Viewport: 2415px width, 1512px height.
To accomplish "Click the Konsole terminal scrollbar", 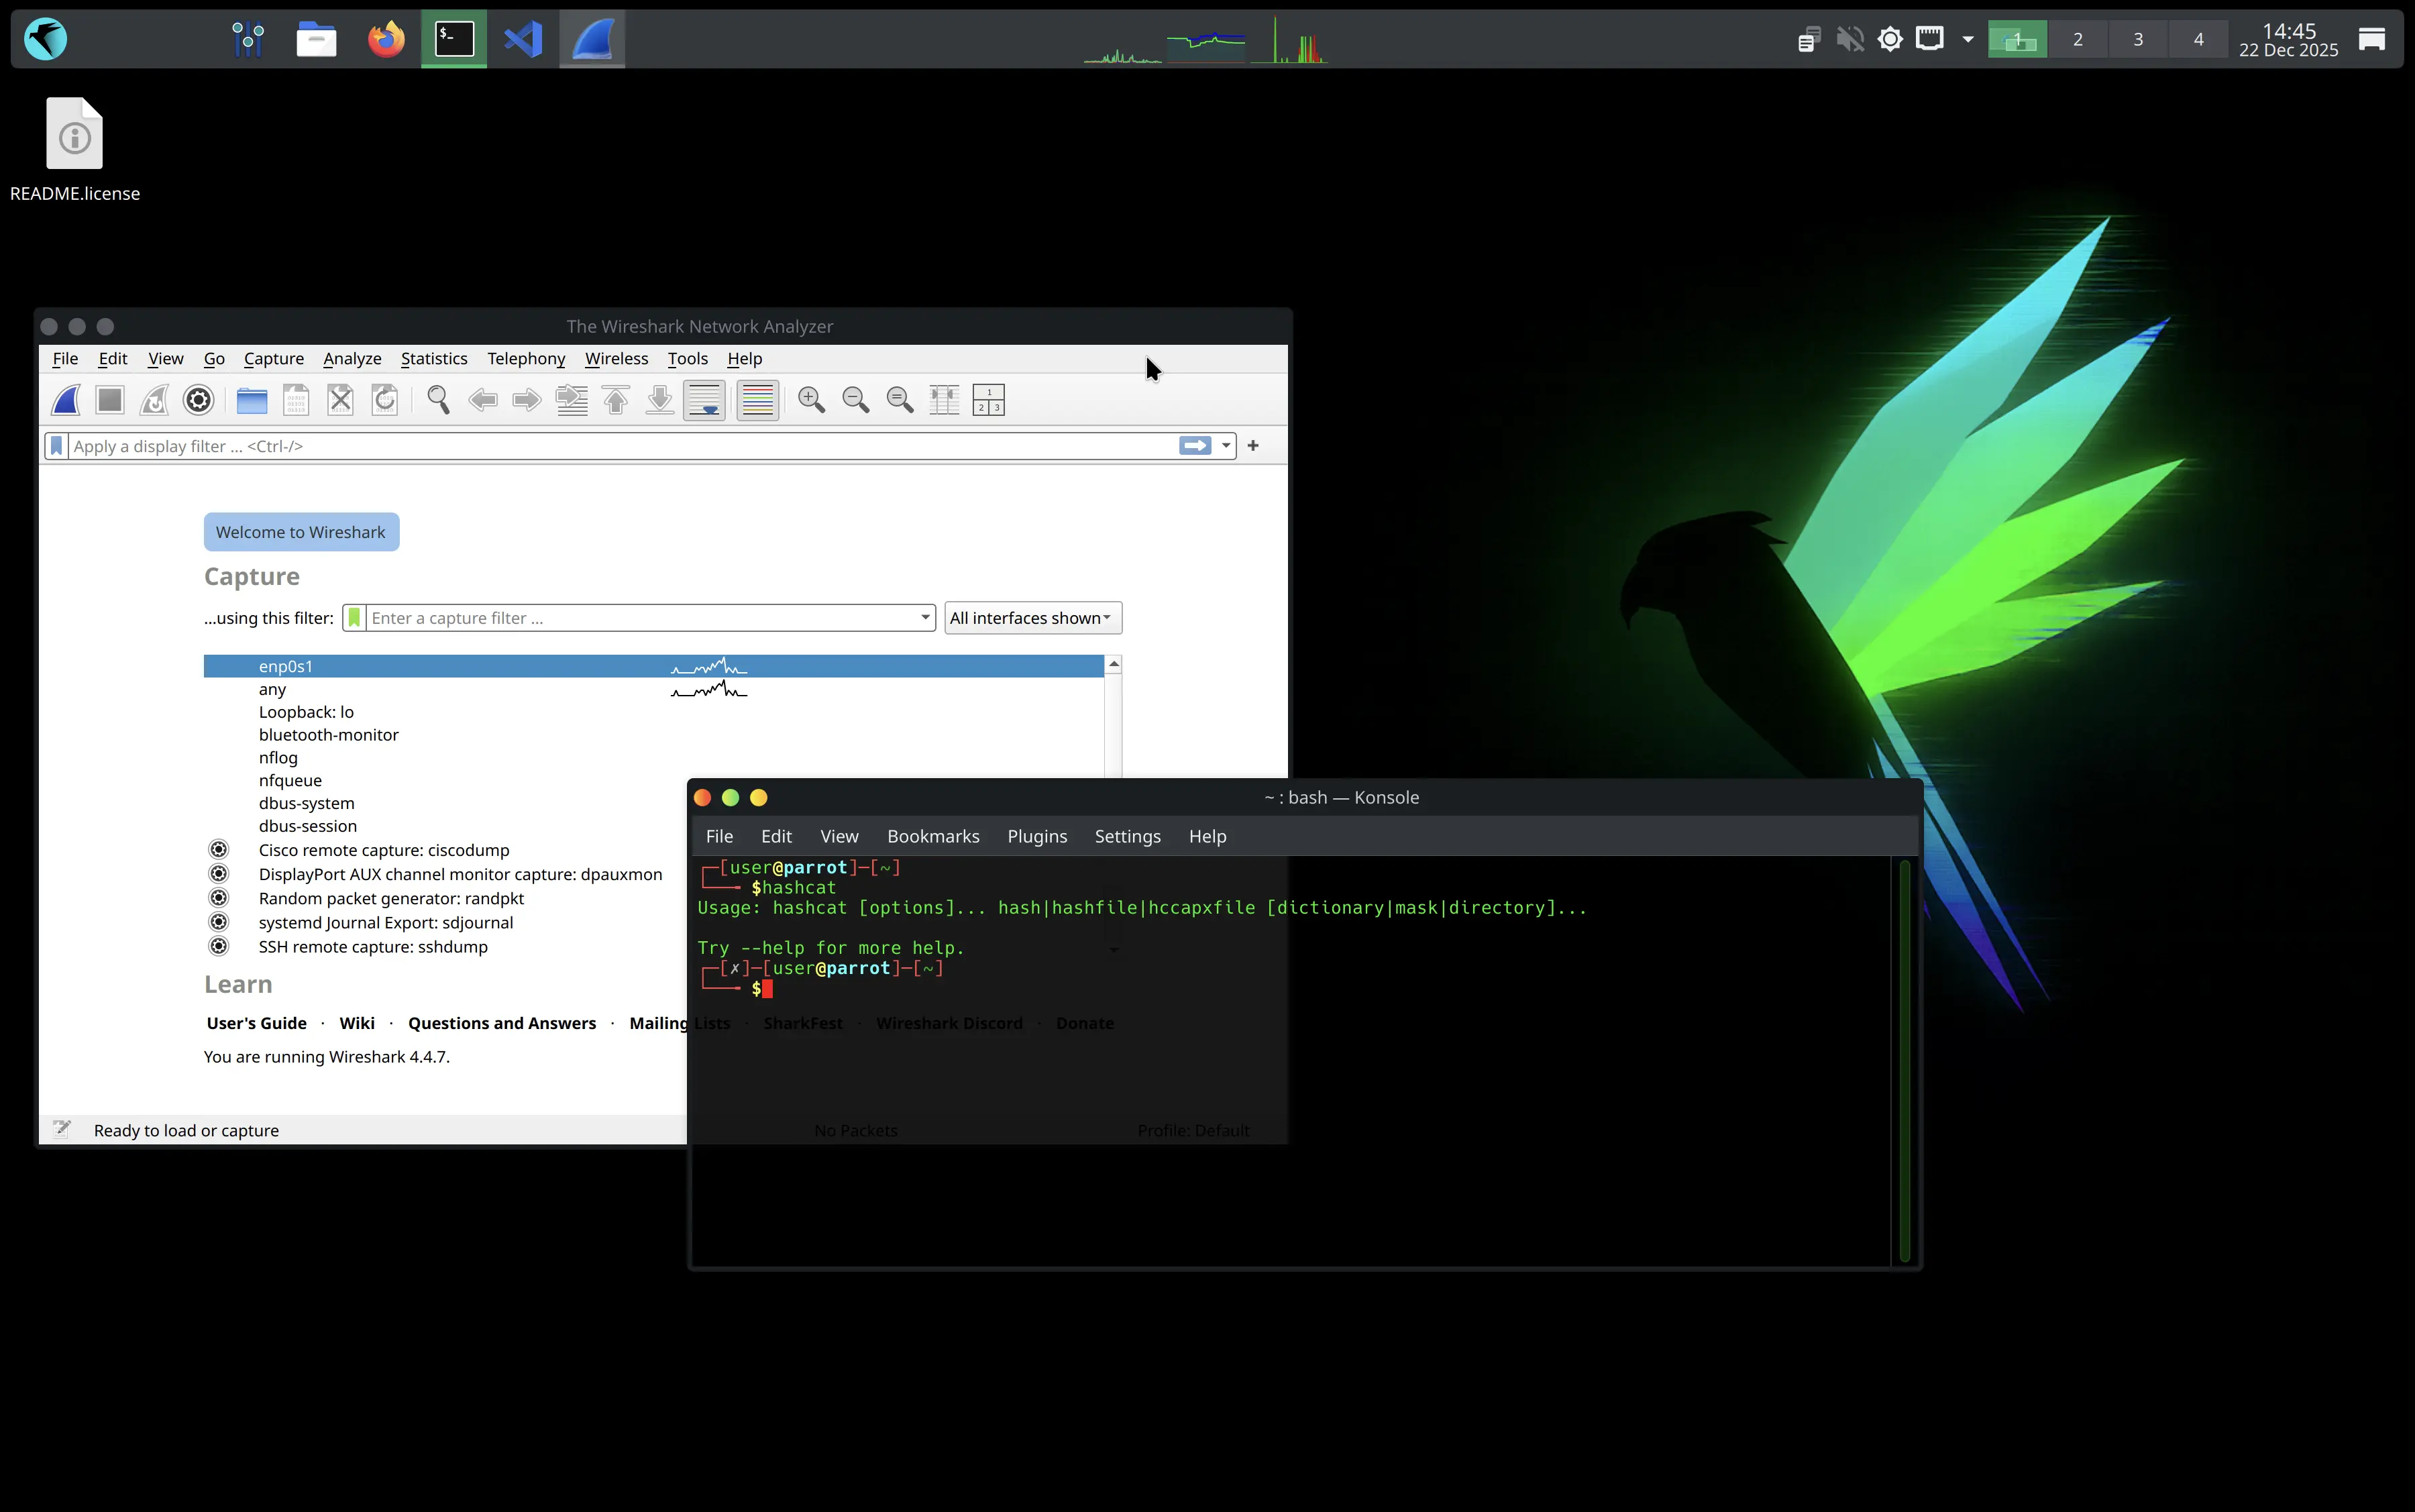I will 1904,1060.
